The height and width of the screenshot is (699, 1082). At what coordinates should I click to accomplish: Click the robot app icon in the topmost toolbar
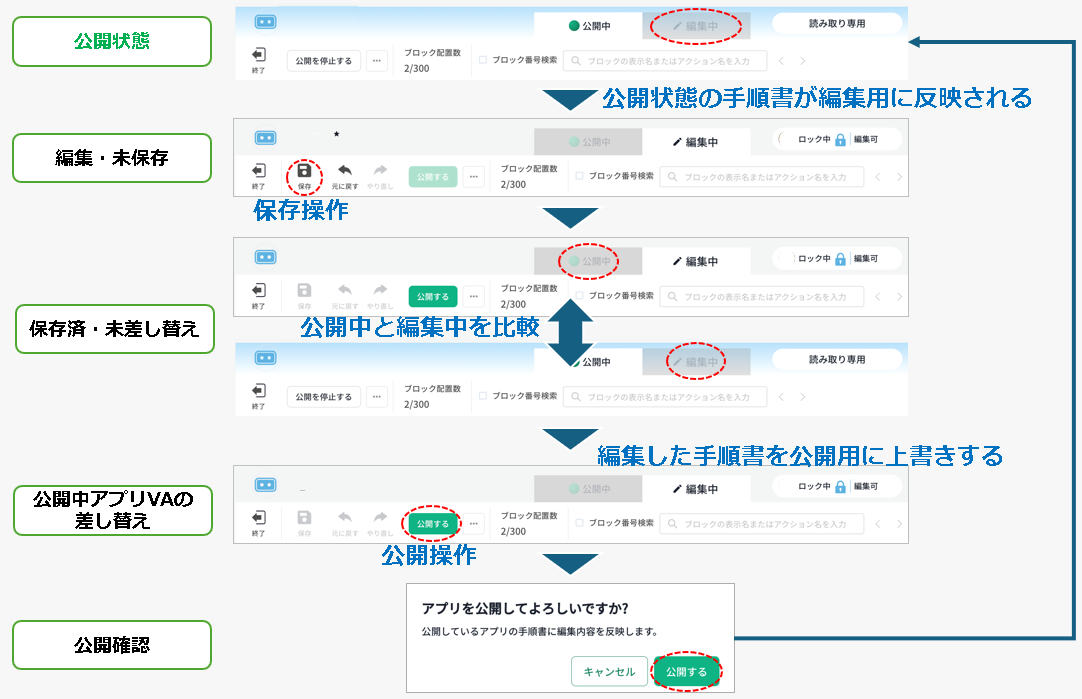[x=266, y=21]
